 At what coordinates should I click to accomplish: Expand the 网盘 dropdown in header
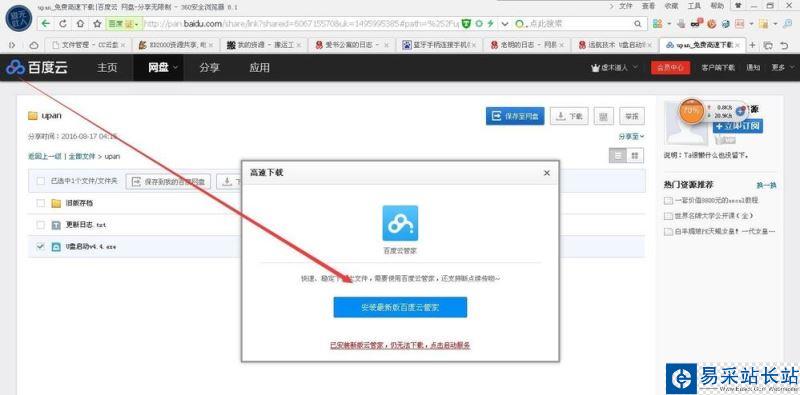[x=175, y=67]
